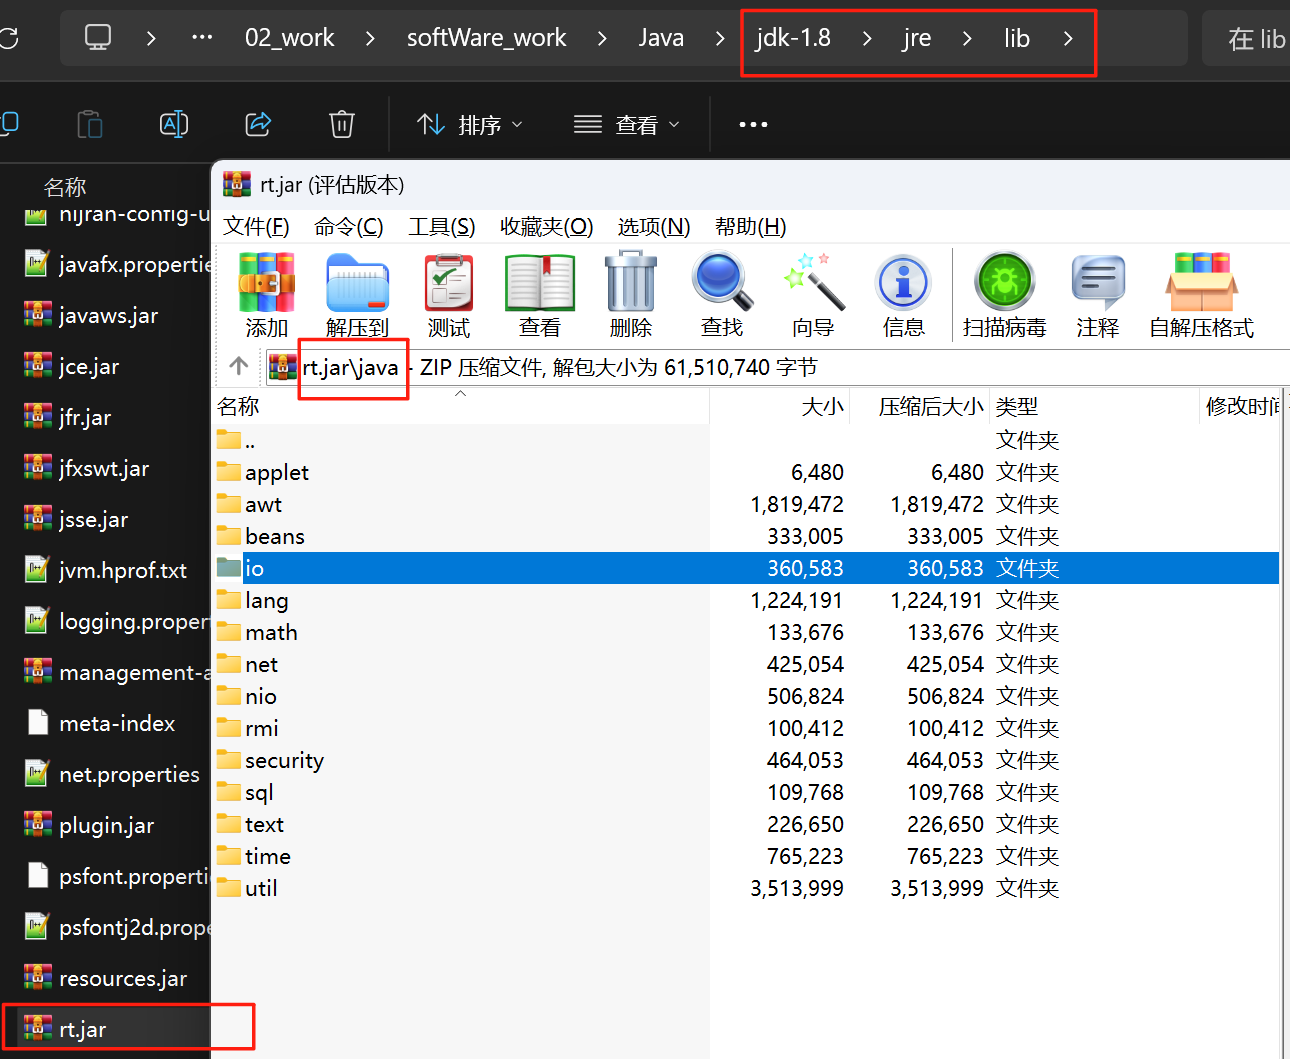The image size is (1290, 1059).
Task: Click the breadcrumb overflow ellipsis
Action: [202, 37]
